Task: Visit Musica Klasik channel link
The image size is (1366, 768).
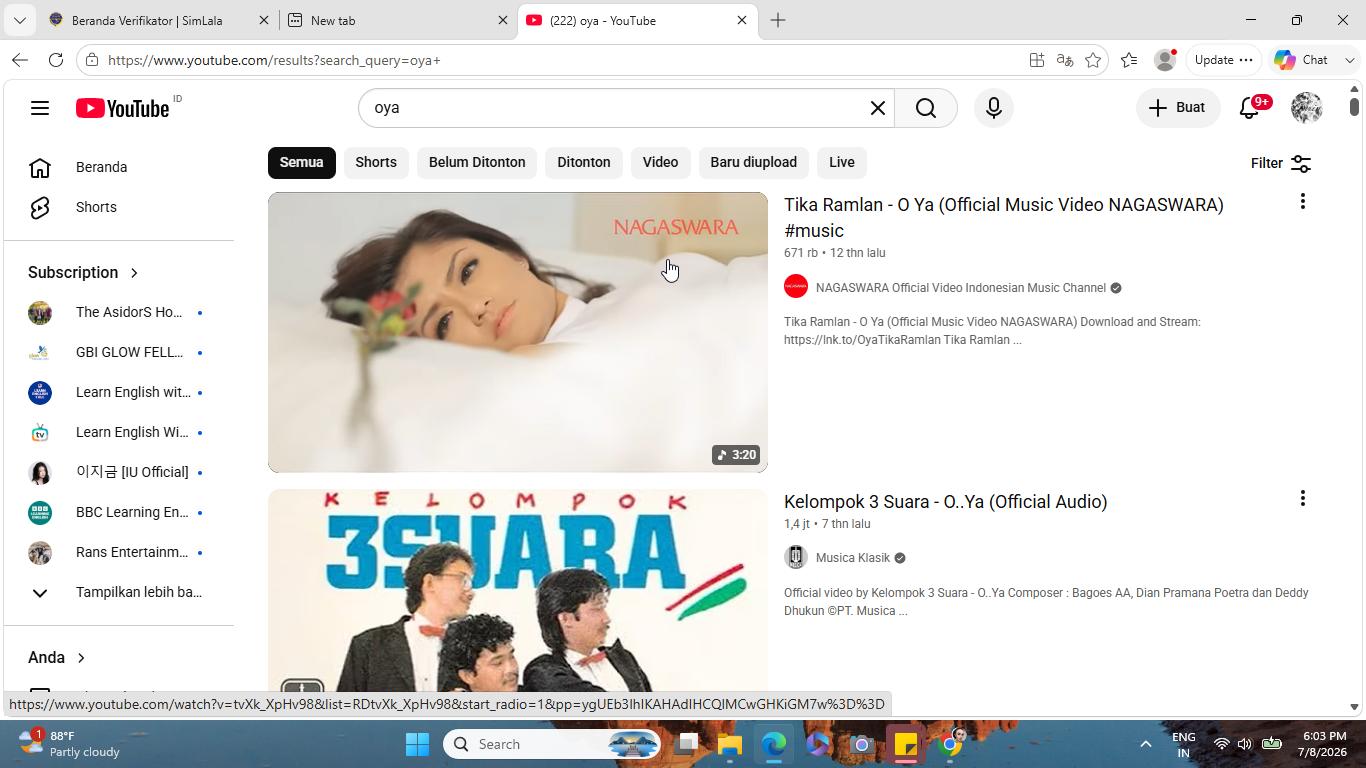Action: click(x=853, y=557)
